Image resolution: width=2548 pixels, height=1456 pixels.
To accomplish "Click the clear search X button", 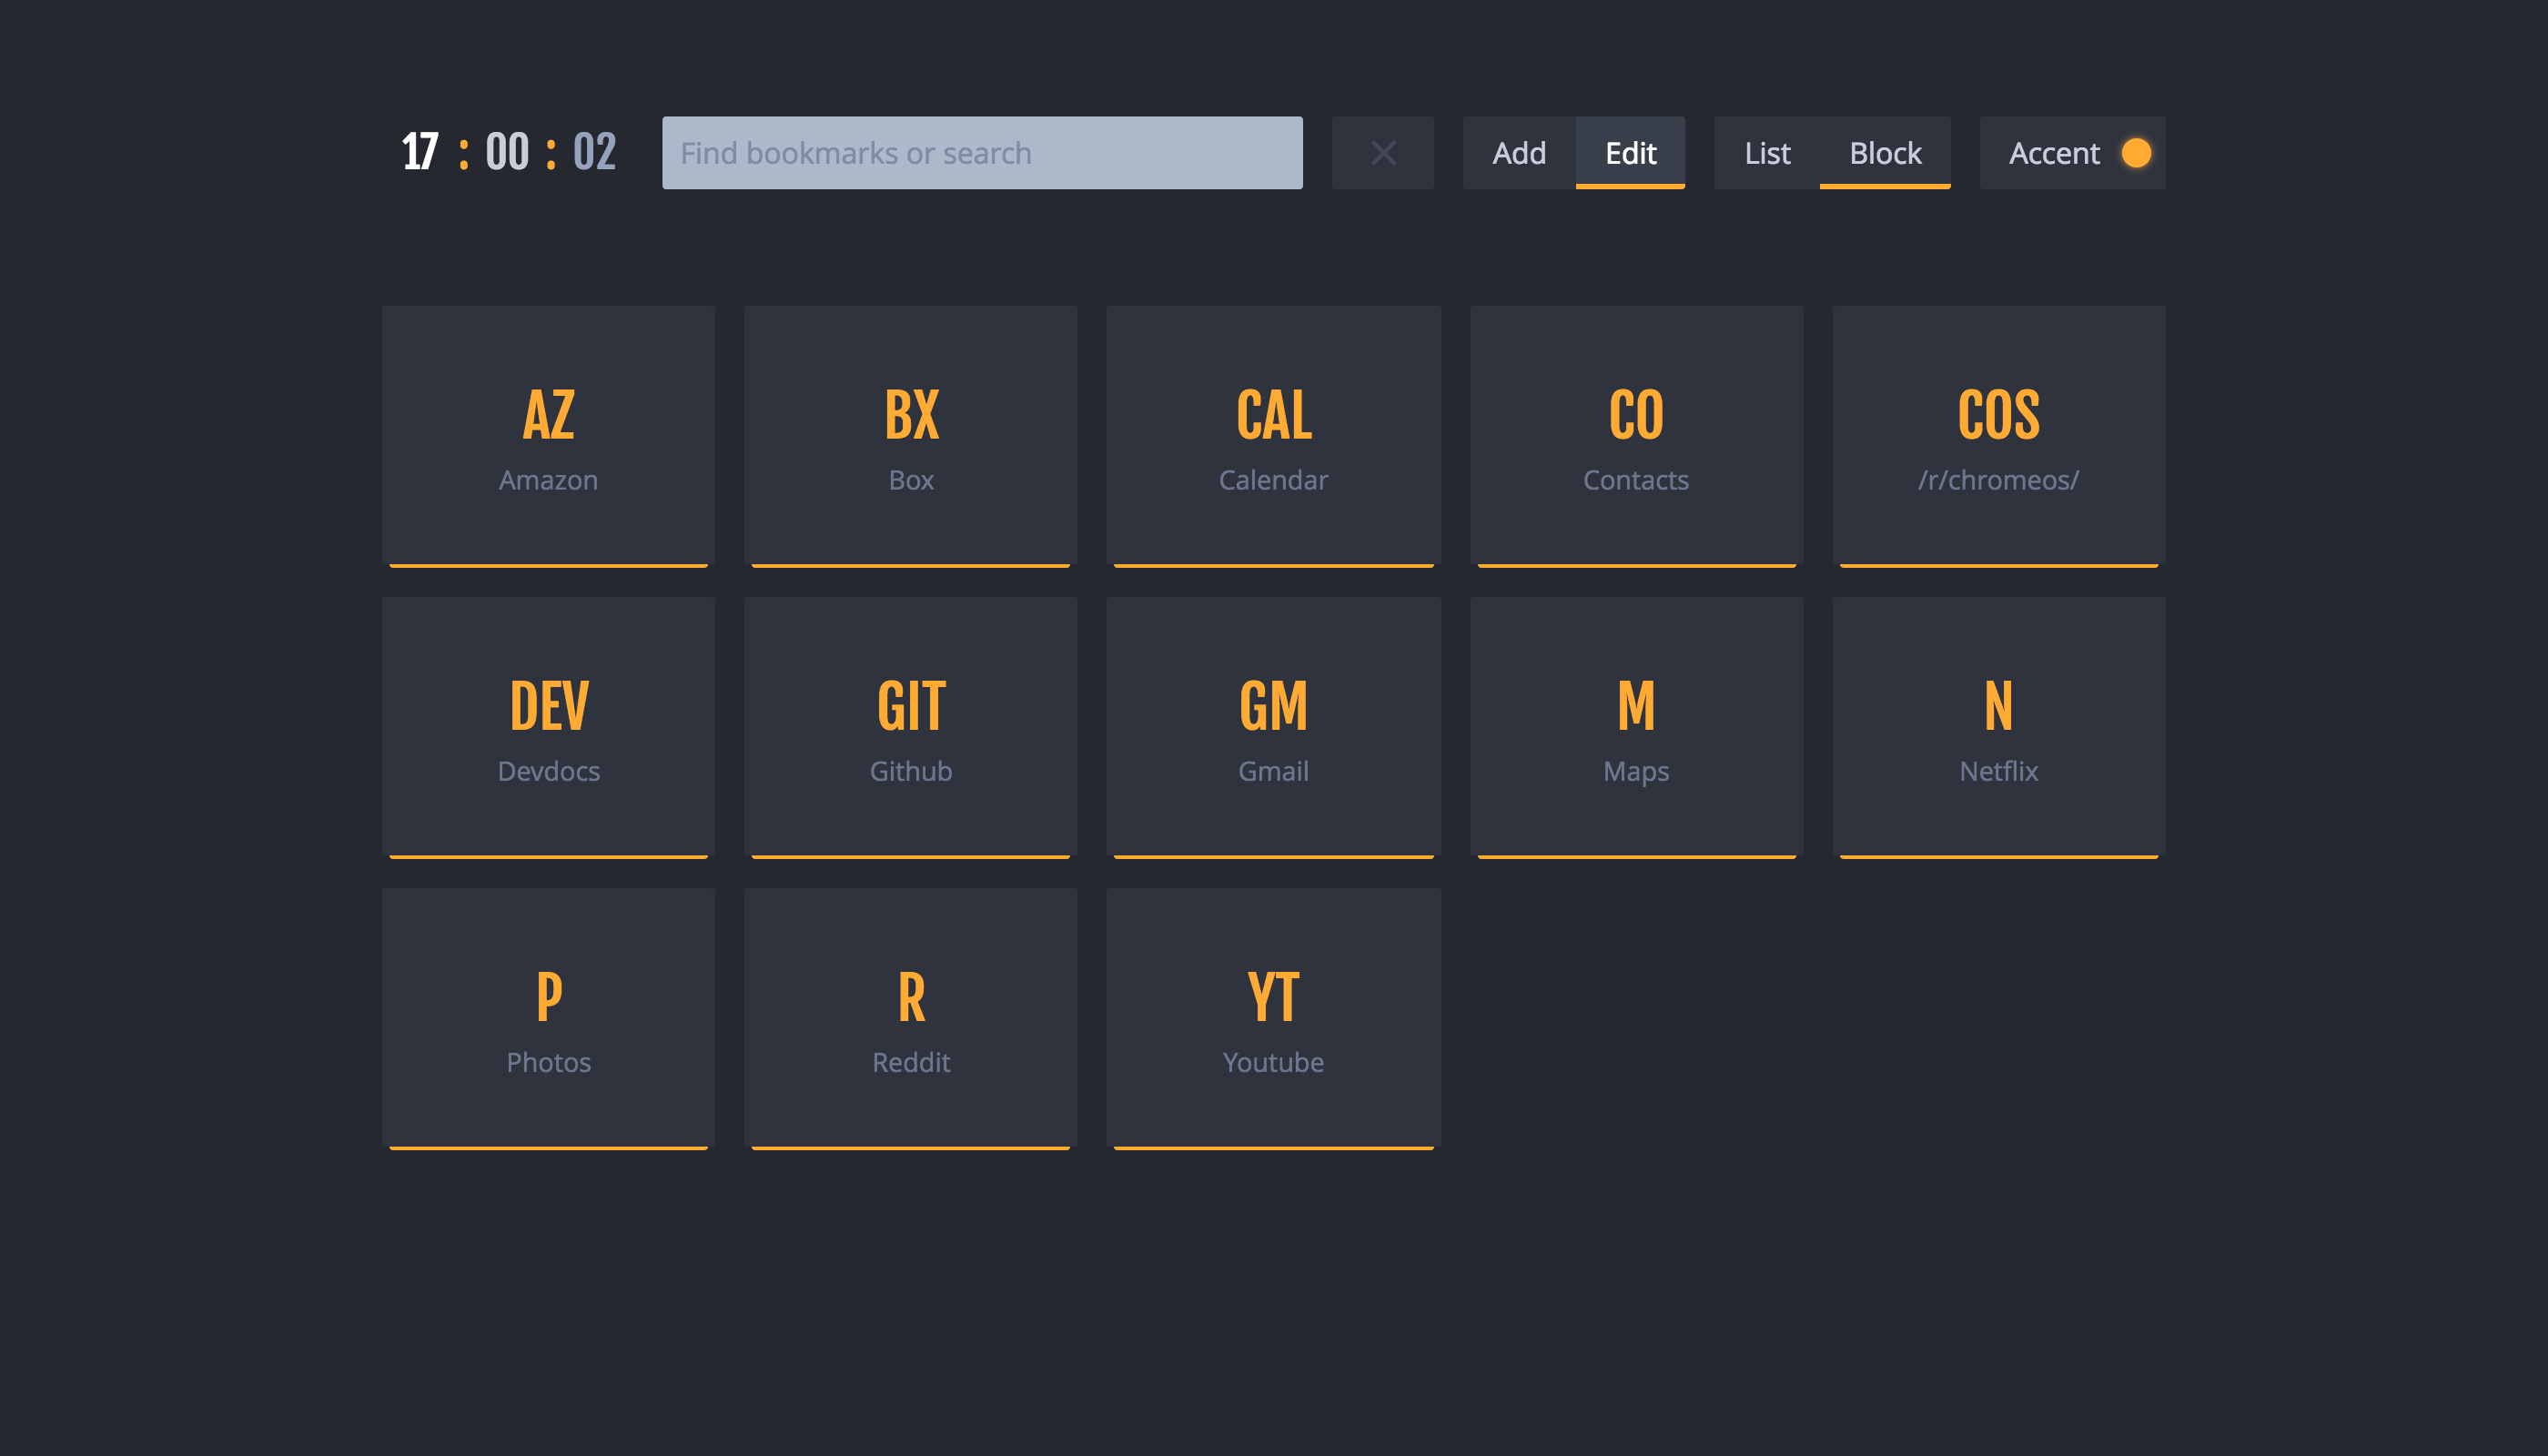I will point(1382,153).
